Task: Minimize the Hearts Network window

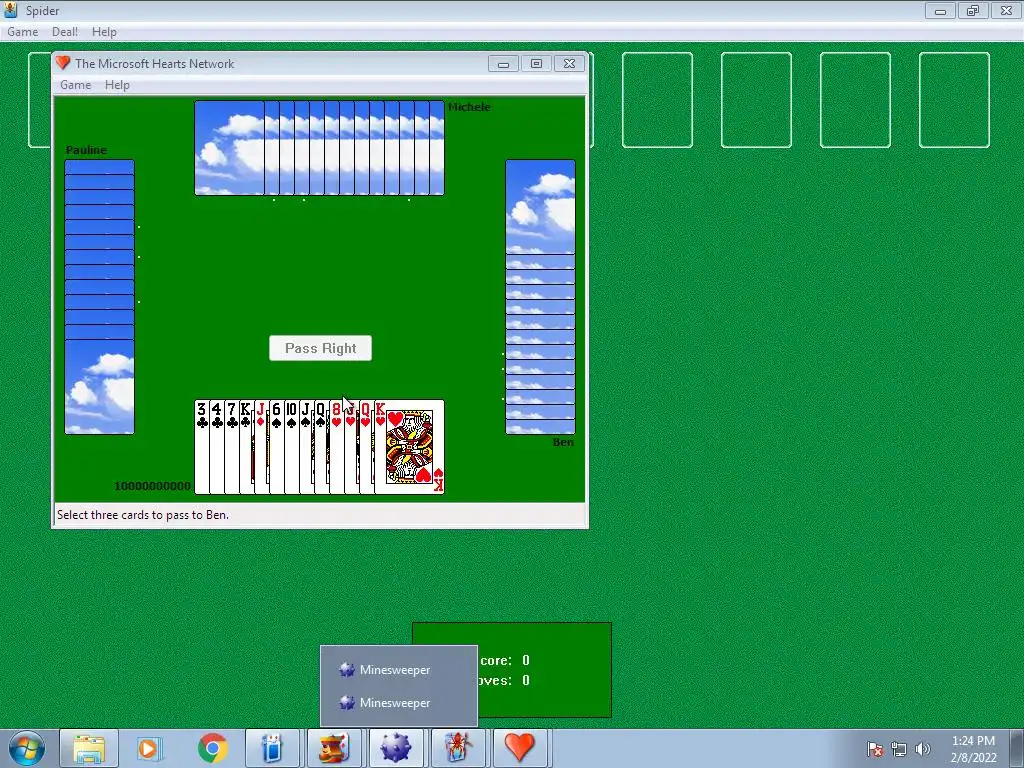Action: pos(504,63)
